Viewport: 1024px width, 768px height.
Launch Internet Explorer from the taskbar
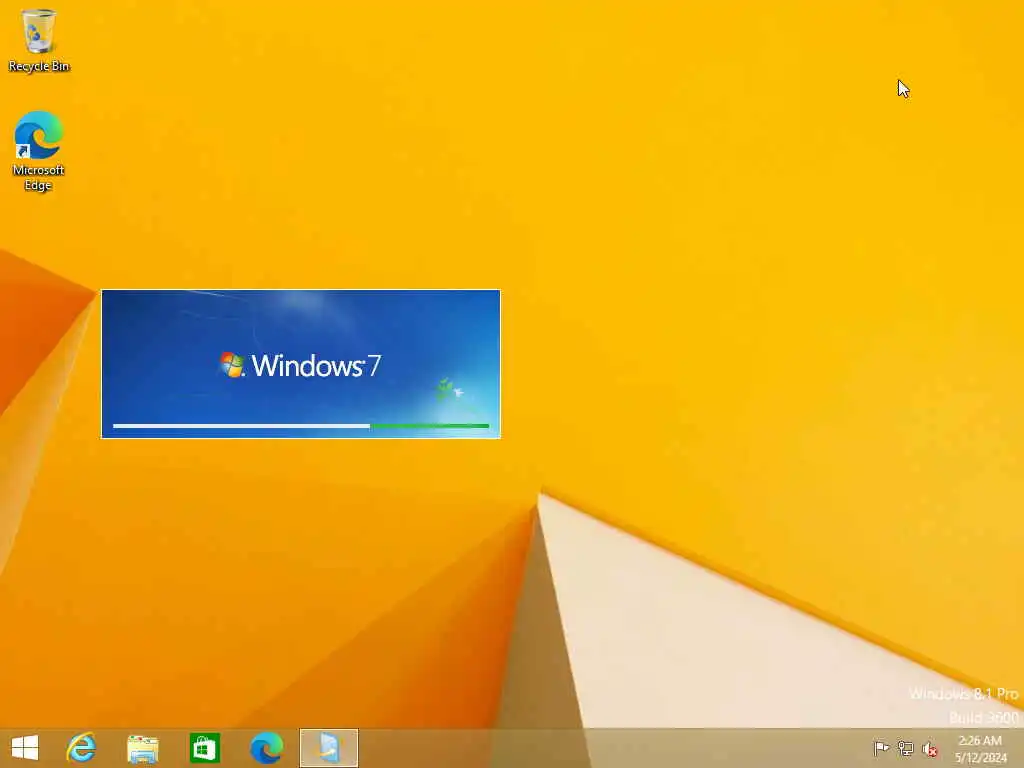[x=82, y=748]
